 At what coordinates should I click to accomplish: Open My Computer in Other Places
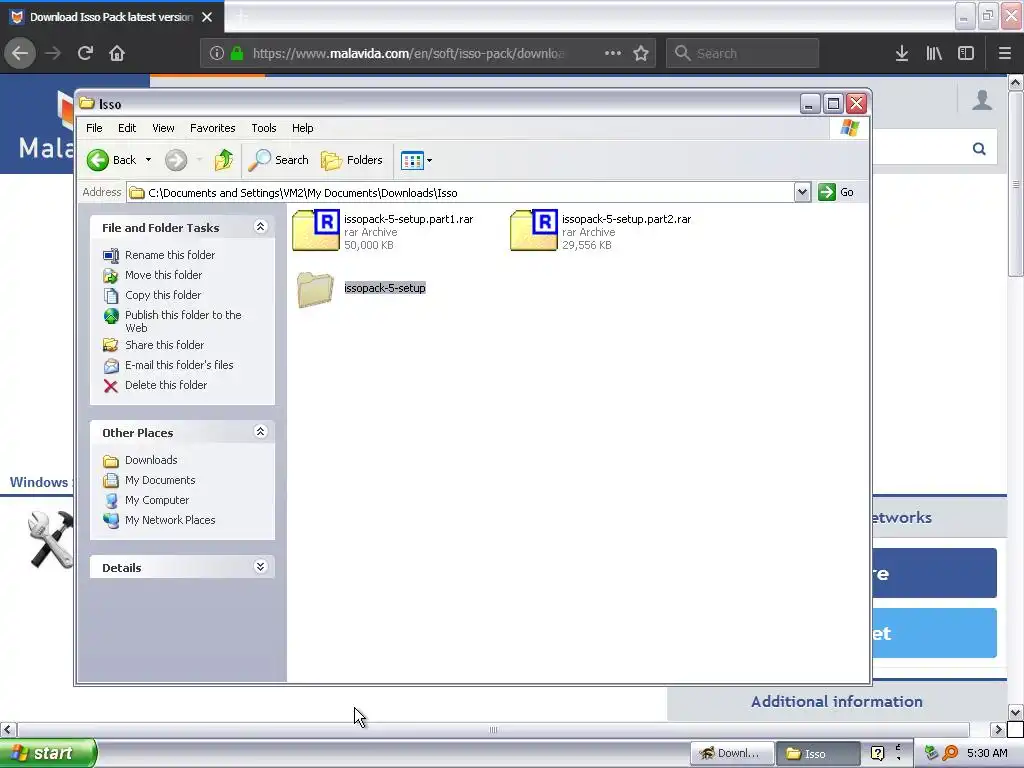[157, 500]
